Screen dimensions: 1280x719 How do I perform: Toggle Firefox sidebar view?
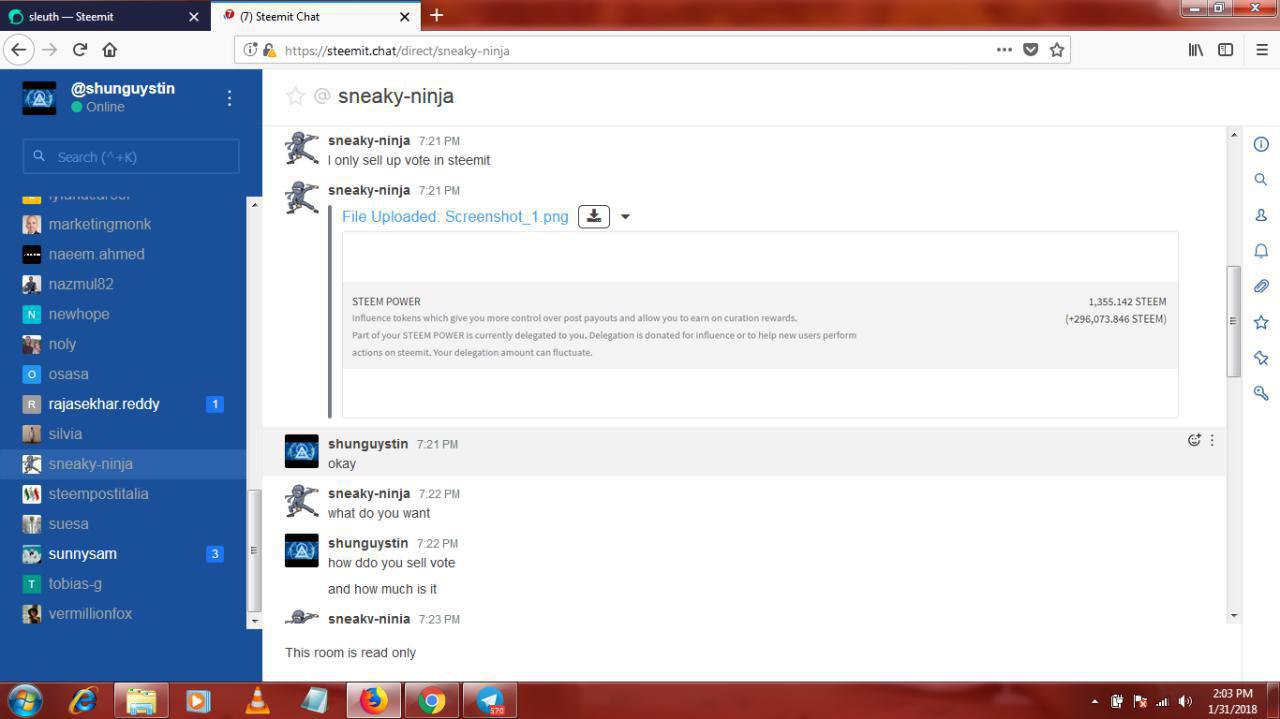(1225, 49)
